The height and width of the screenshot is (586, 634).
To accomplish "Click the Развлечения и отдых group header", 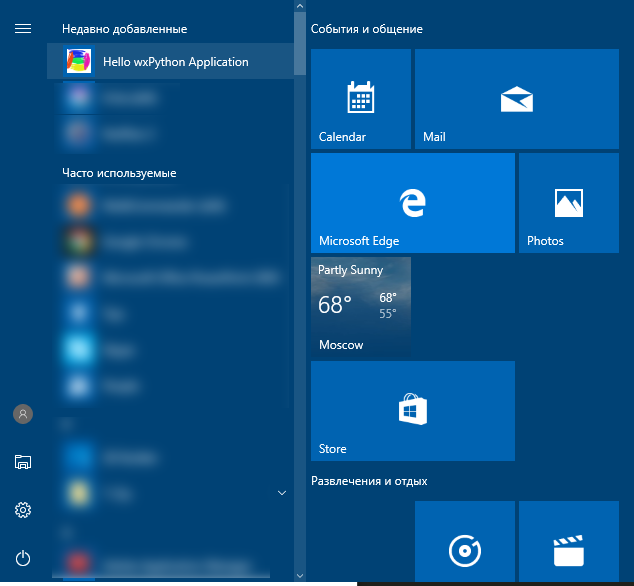I will [369, 481].
